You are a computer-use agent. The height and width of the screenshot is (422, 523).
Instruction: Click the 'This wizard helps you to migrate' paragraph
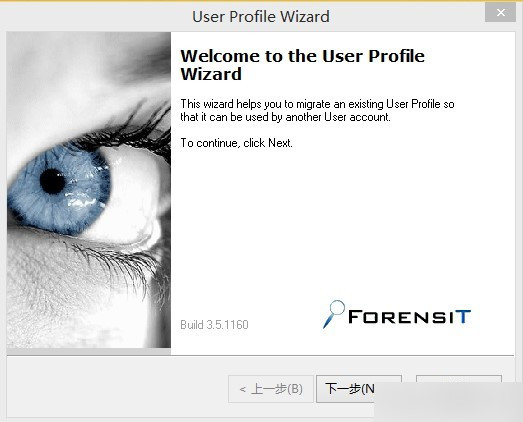coord(317,110)
